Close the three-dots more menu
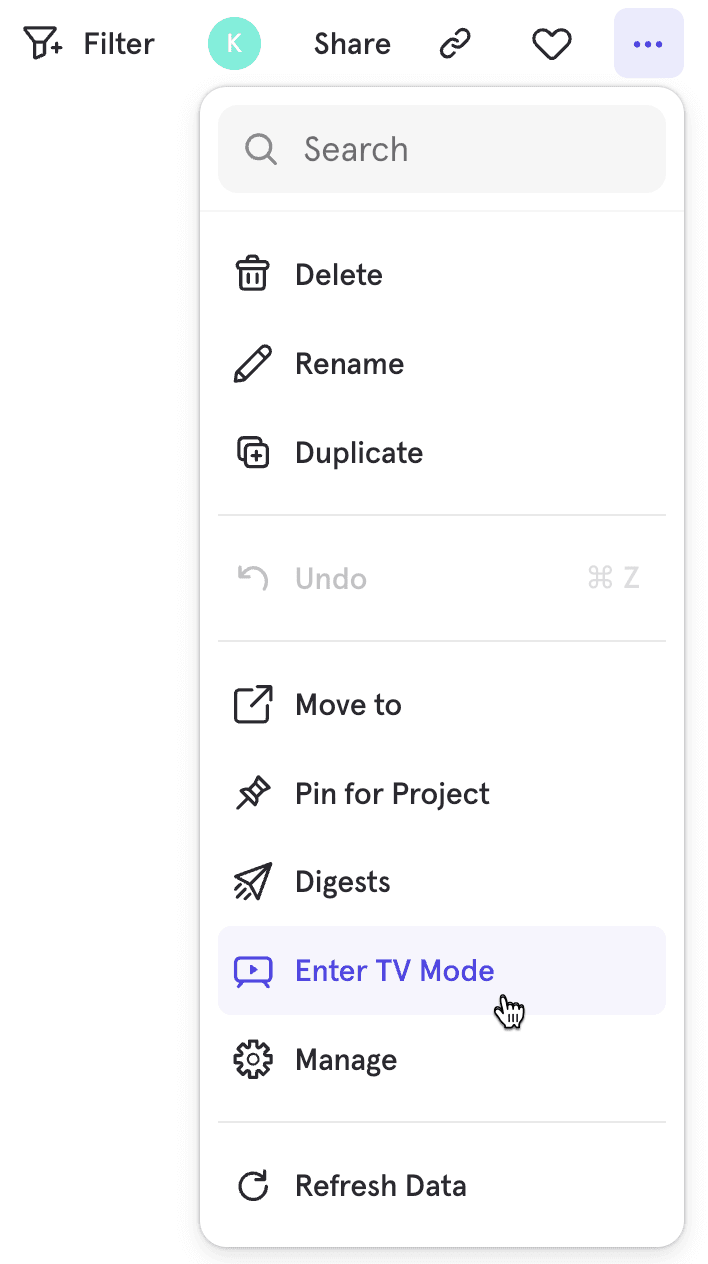 (648, 44)
